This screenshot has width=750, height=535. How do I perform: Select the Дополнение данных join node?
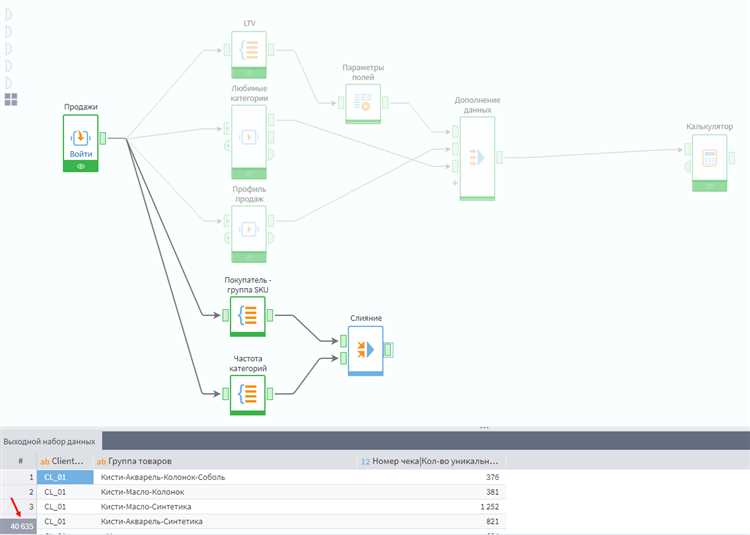tap(477, 158)
